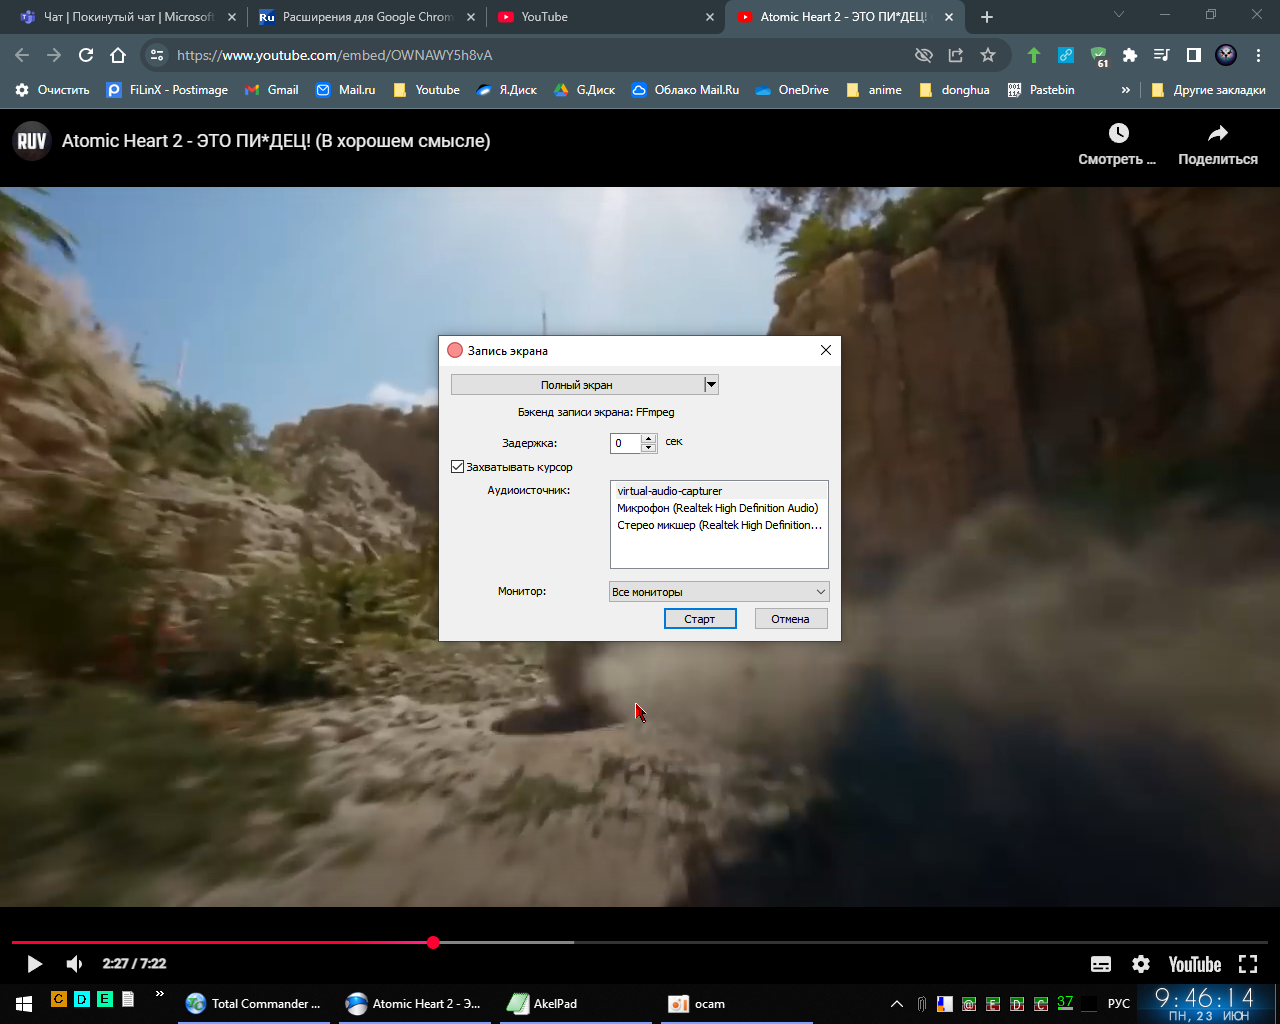The width and height of the screenshot is (1280, 1024).
Task: Enter fullscreen video mode
Action: pyautogui.click(x=1248, y=964)
